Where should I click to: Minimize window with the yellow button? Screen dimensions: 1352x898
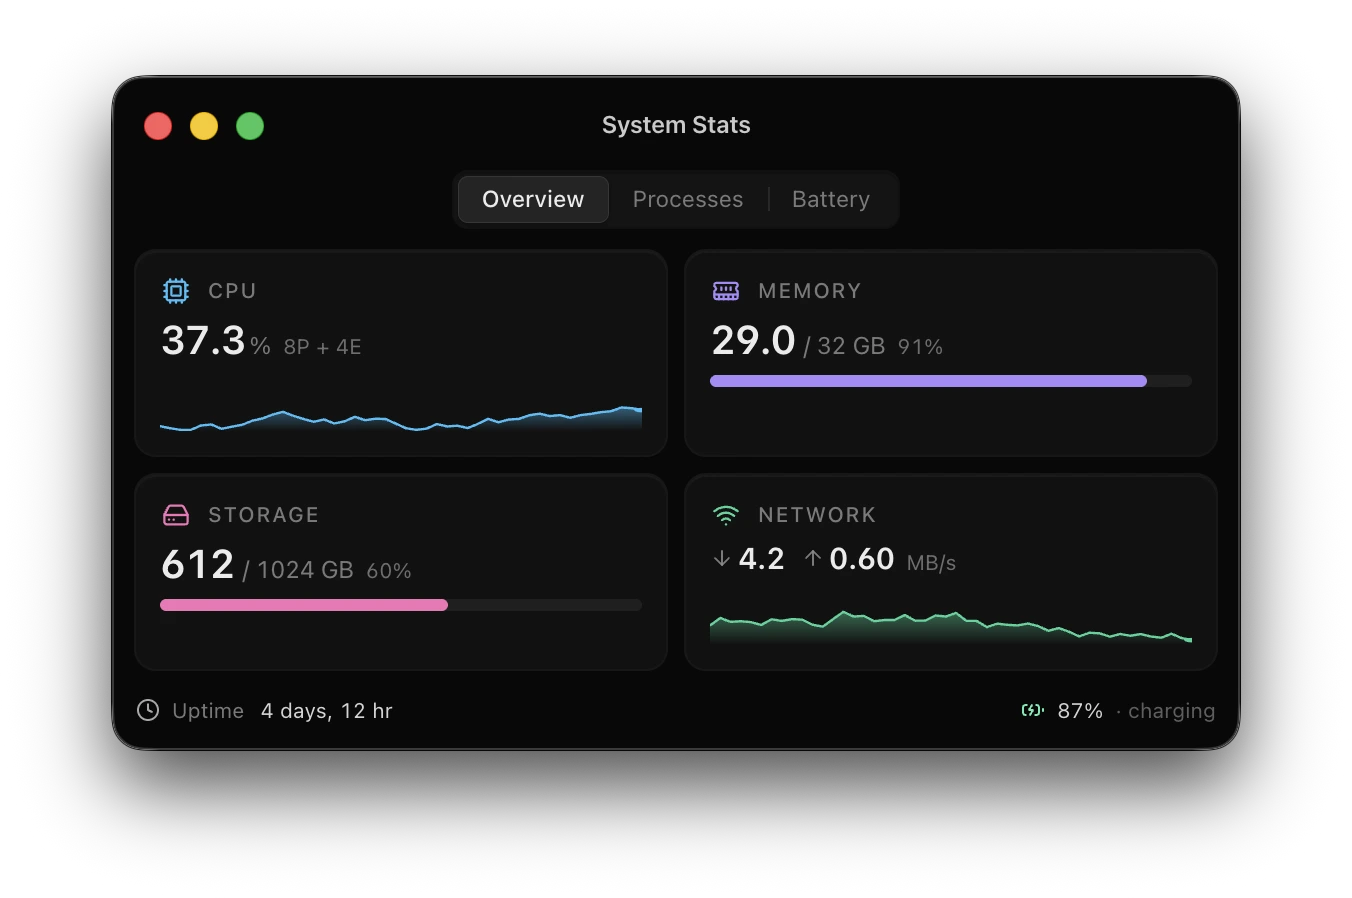pos(204,126)
